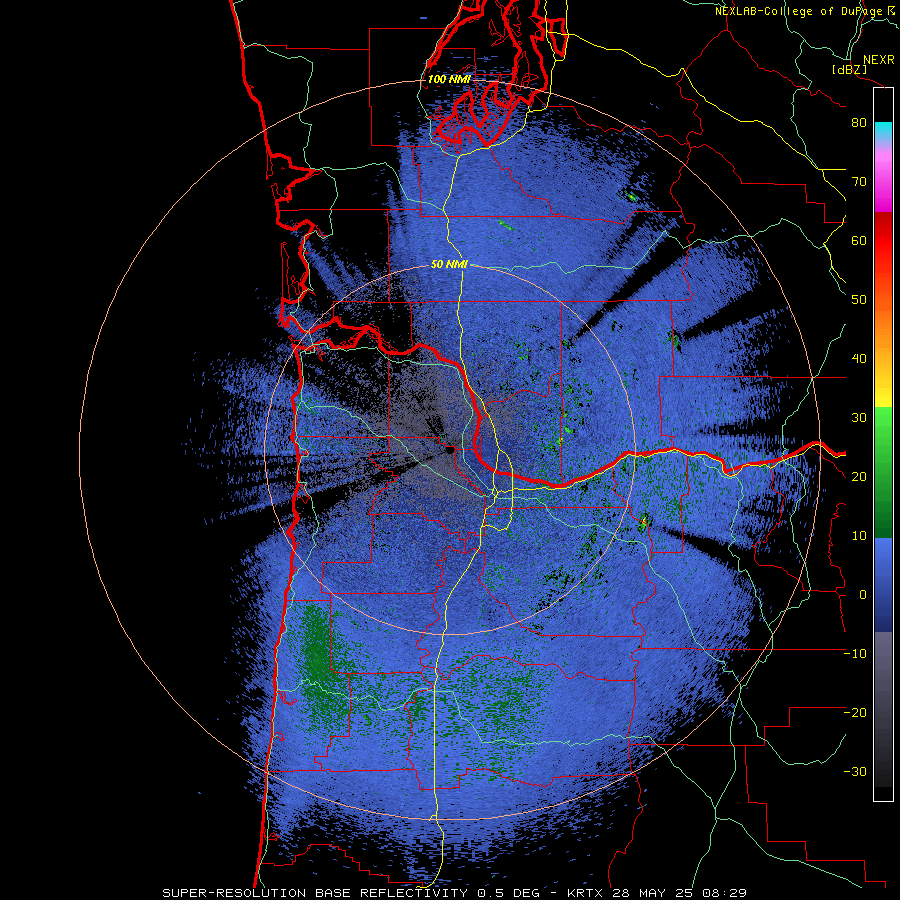Click the -30 value on the dBZ scale
The height and width of the screenshot is (900, 900).
coord(855,772)
